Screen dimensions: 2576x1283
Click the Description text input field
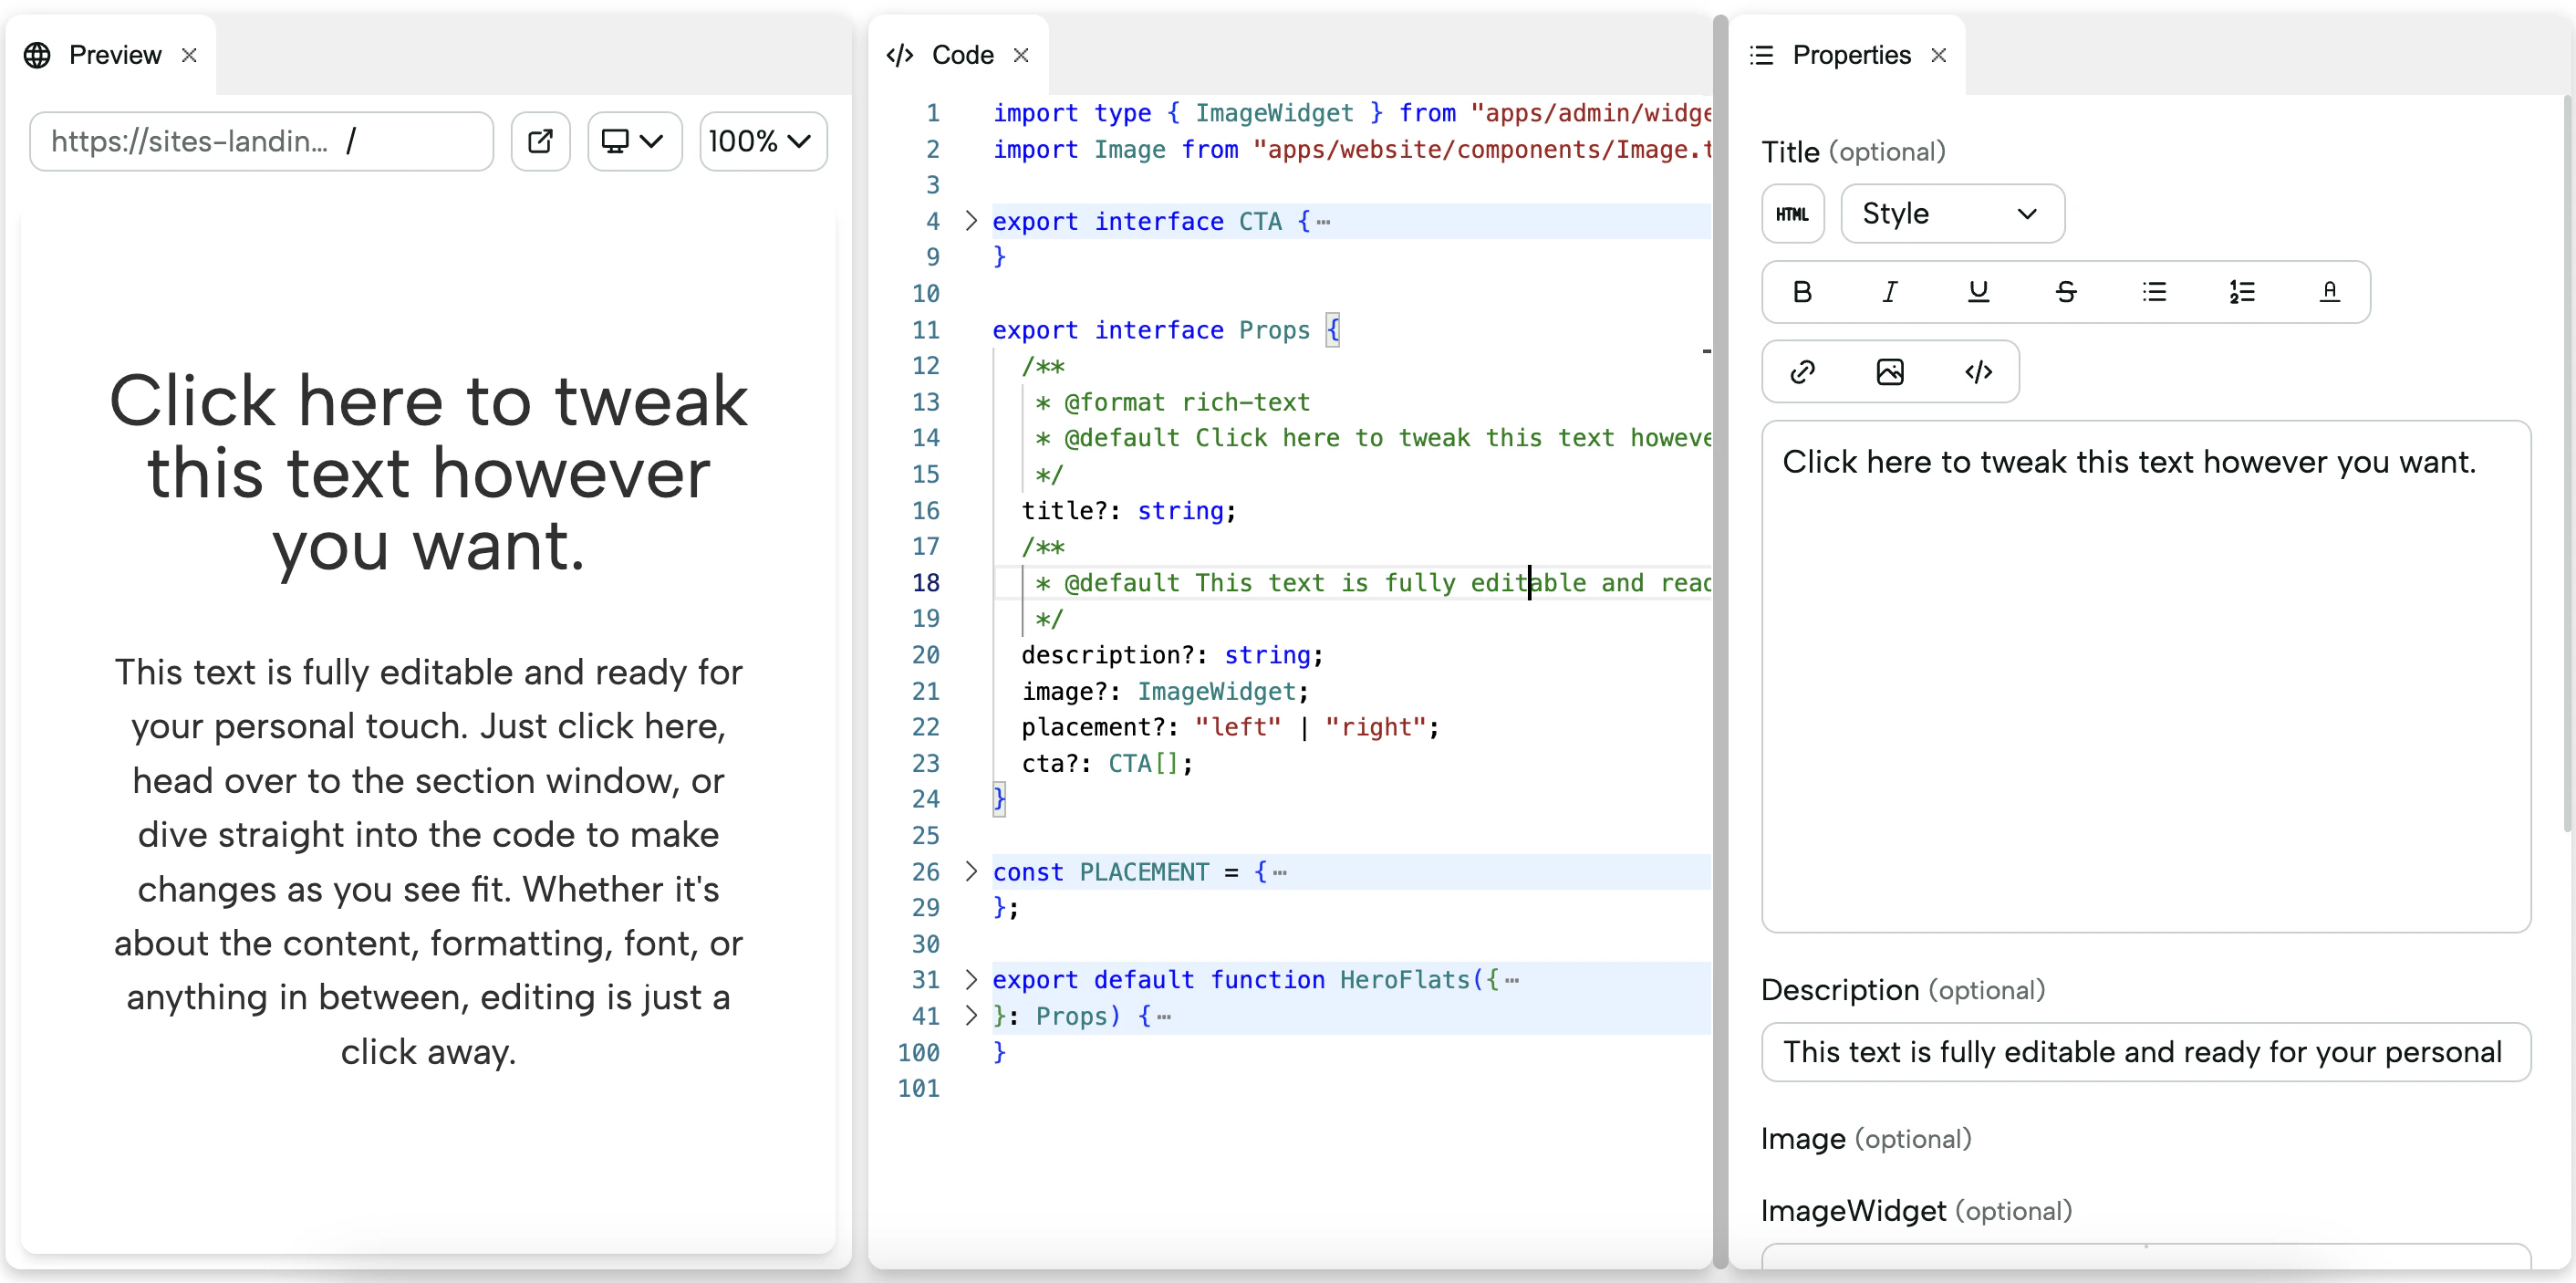tap(2144, 1052)
